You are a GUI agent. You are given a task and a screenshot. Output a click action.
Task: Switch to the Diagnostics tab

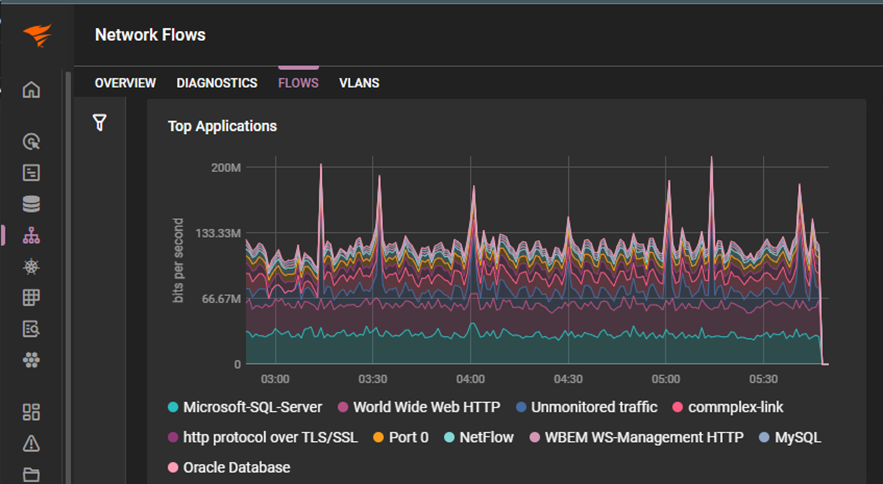pos(217,83)
